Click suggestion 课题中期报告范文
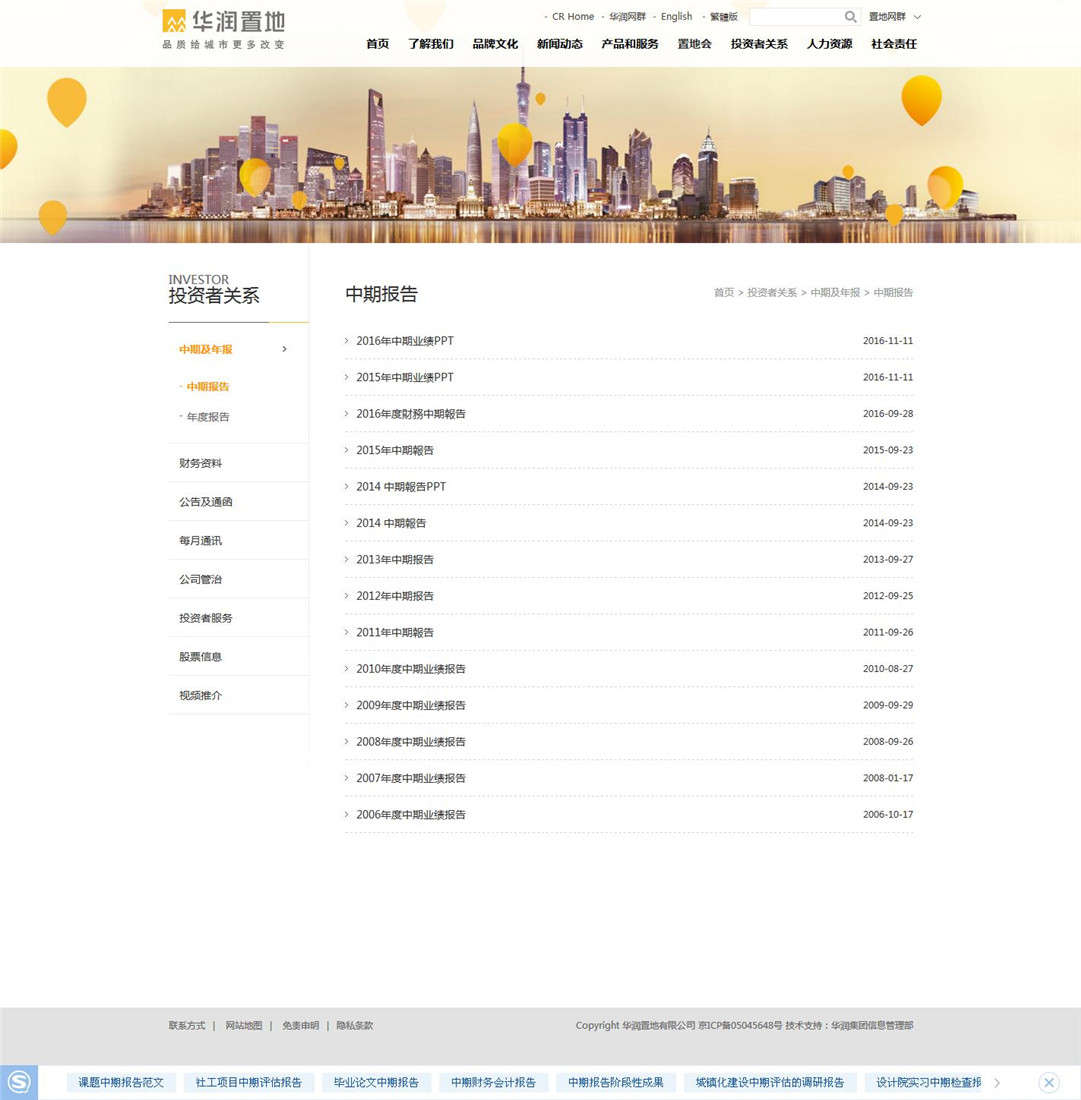 121,1082
